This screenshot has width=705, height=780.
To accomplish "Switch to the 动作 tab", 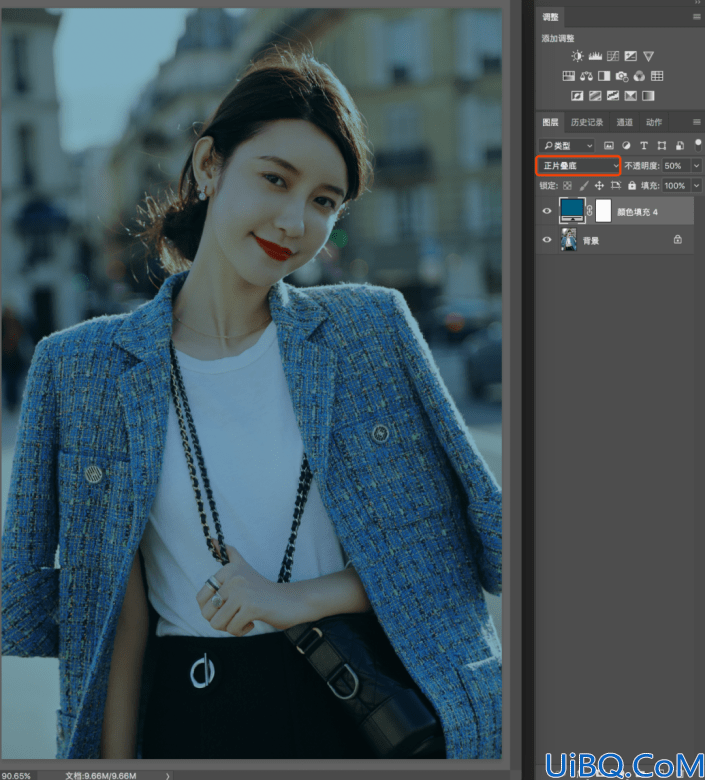I will coord(654,122).
